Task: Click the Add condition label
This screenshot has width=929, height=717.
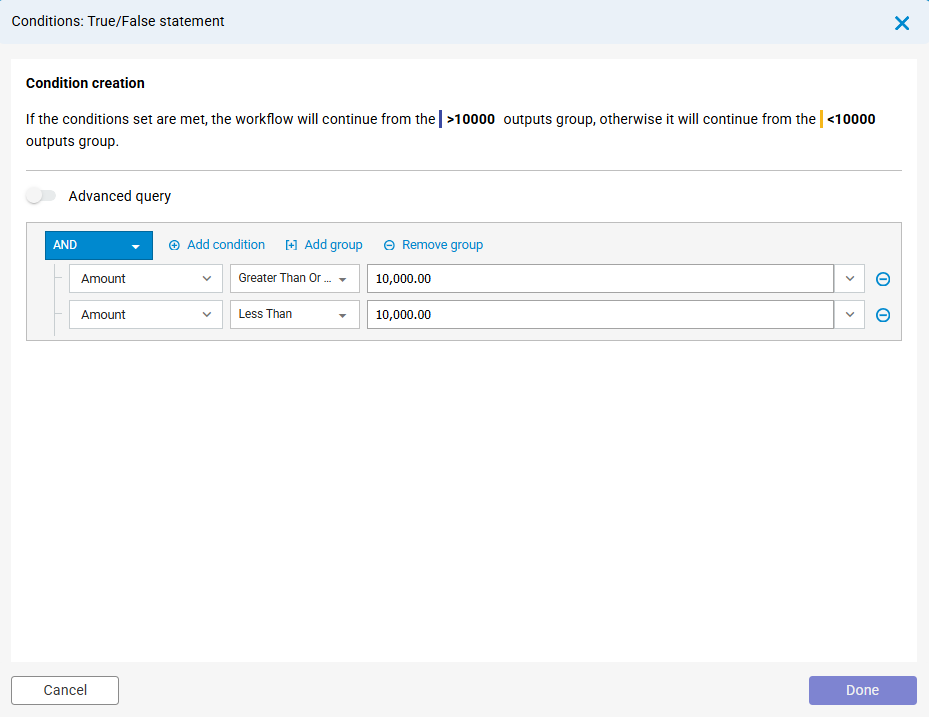Action: (x=225, y=245)
